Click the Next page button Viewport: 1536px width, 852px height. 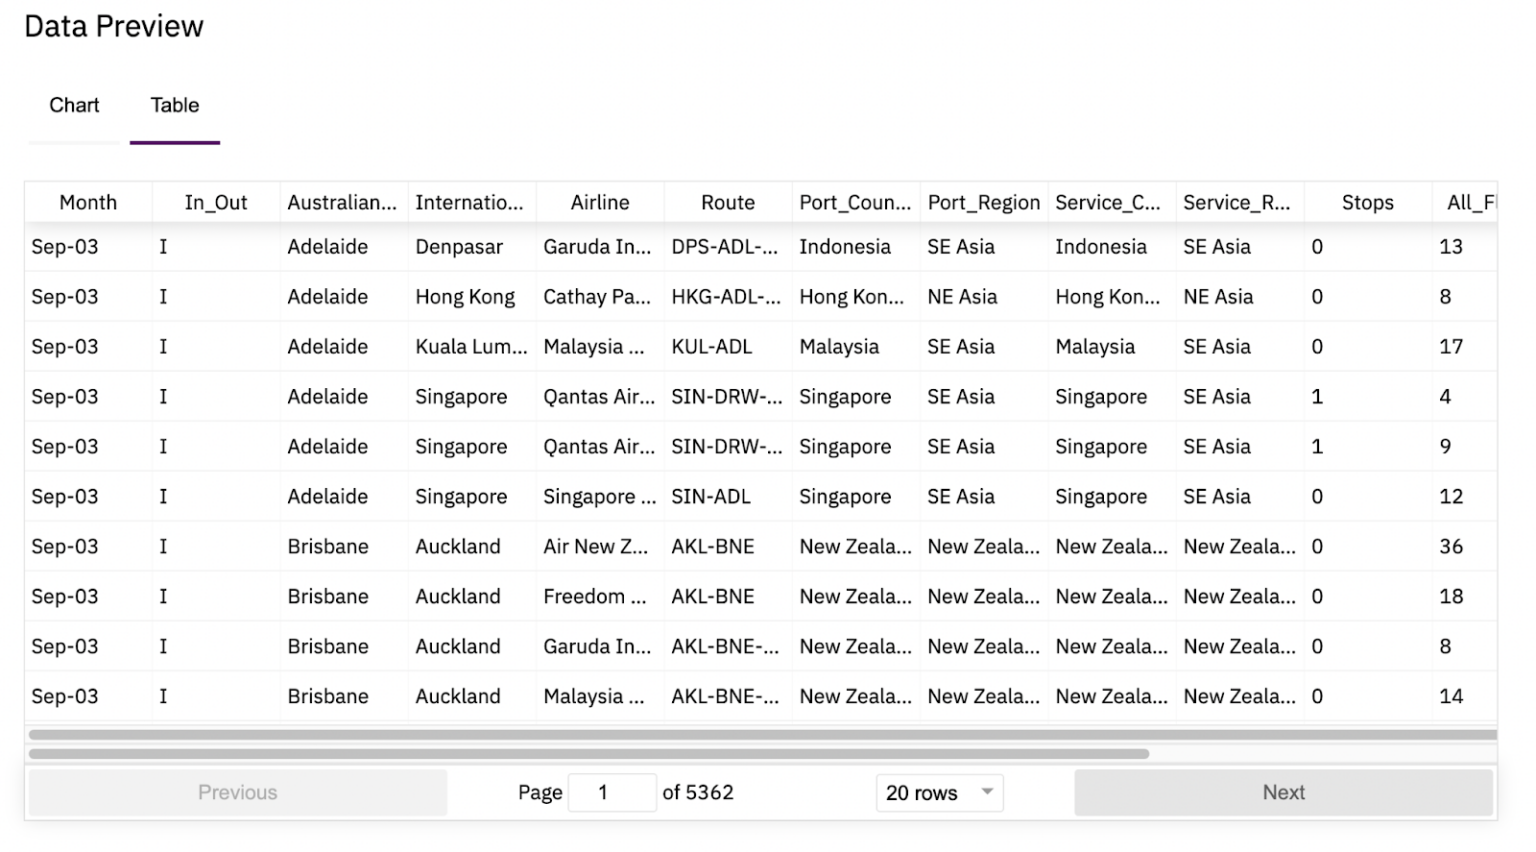1283,793
